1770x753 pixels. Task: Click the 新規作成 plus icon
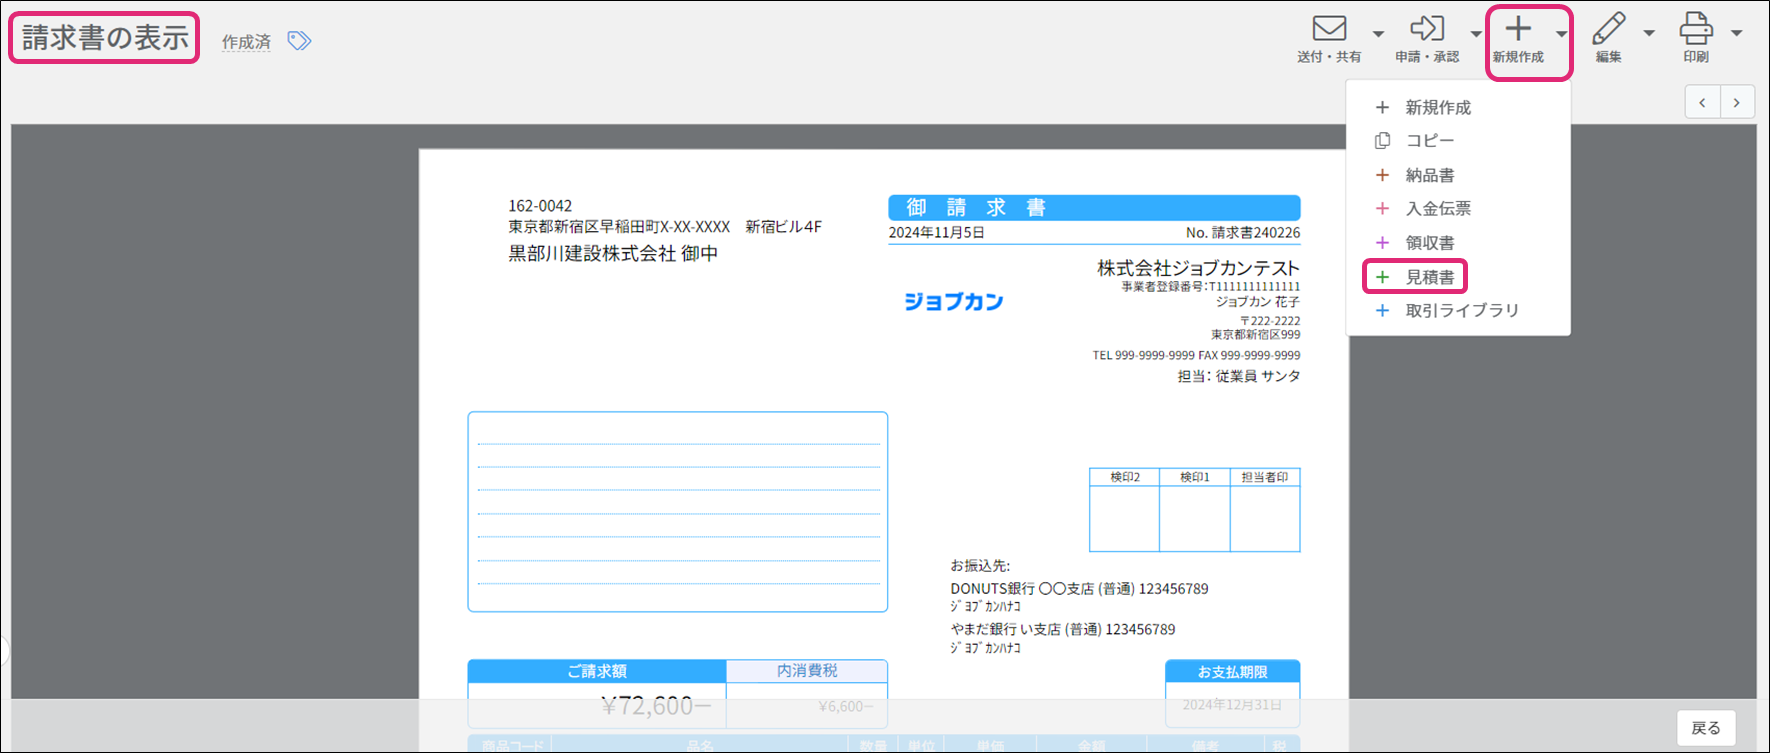point(1518,29)
